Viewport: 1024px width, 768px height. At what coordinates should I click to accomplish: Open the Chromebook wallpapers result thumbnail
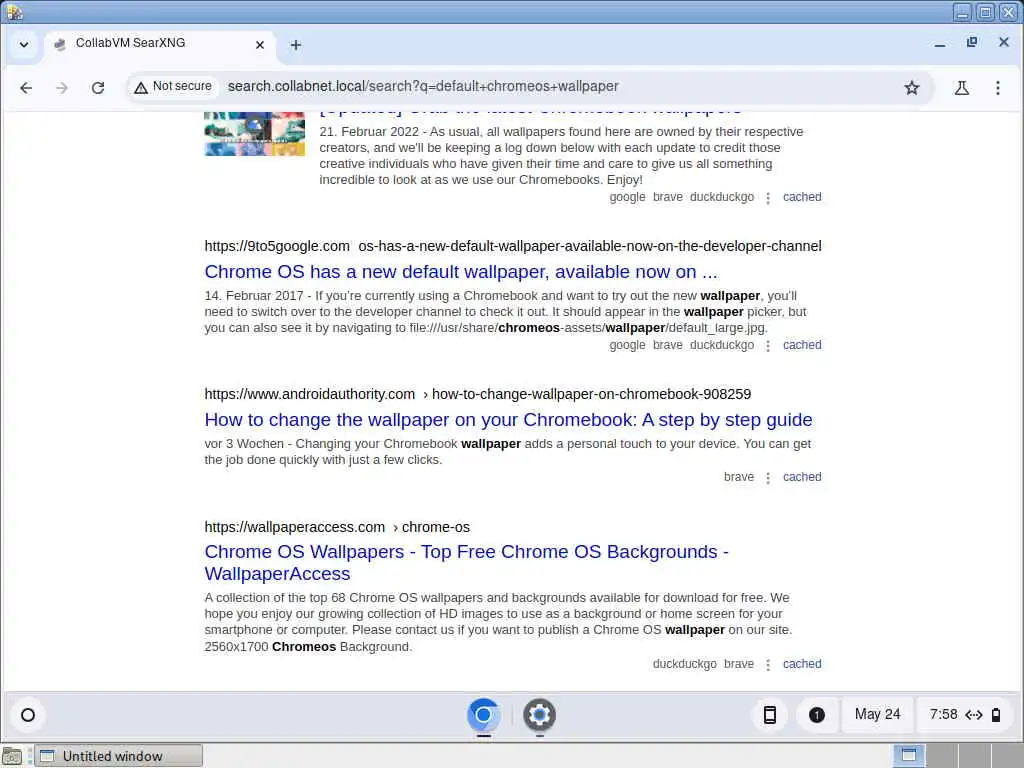coord(255,134)
